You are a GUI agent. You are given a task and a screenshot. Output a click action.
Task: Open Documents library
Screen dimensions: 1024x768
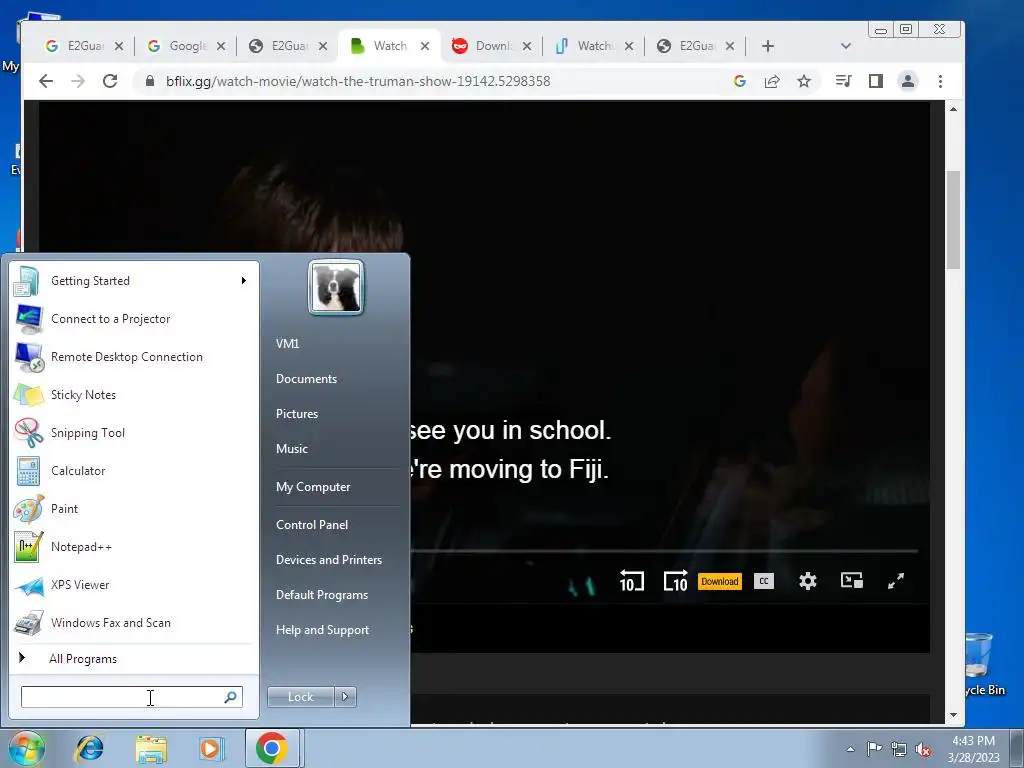pos(306,379)
